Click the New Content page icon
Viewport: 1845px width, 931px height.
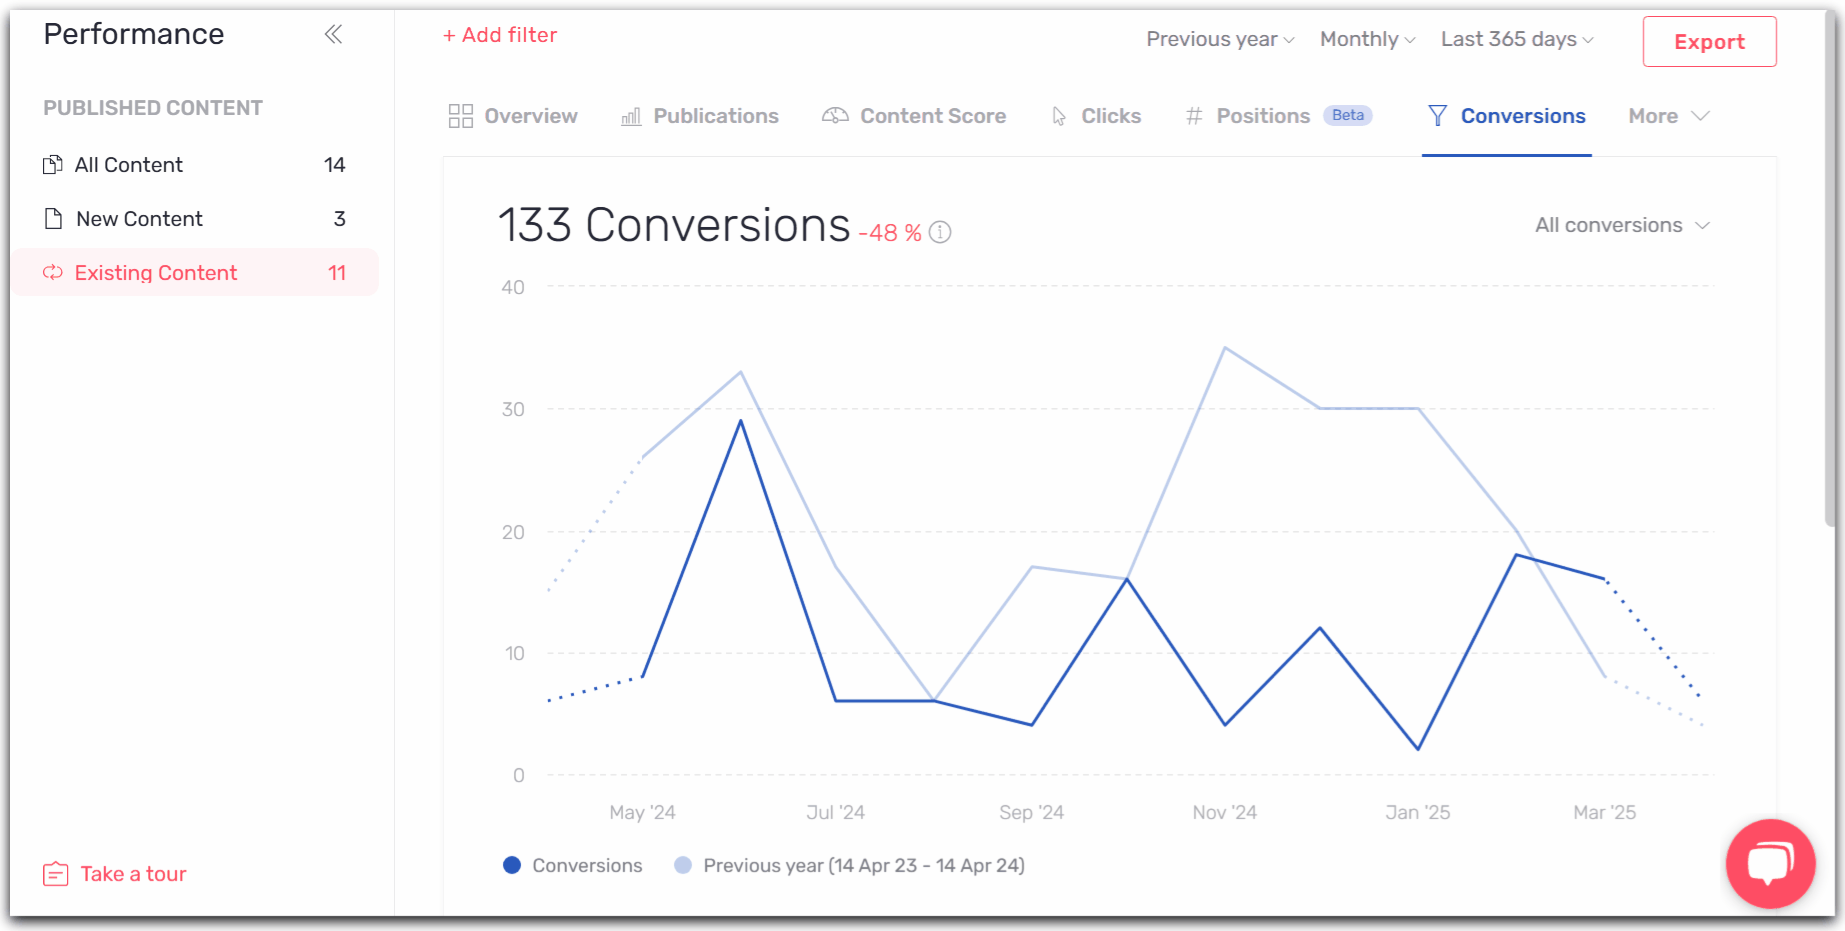tap(54, 219)
